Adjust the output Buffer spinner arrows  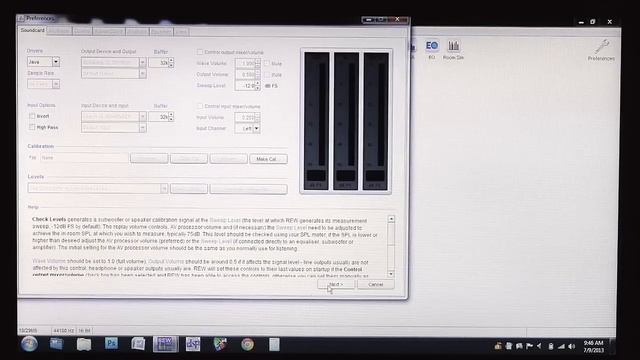point(171,62)
